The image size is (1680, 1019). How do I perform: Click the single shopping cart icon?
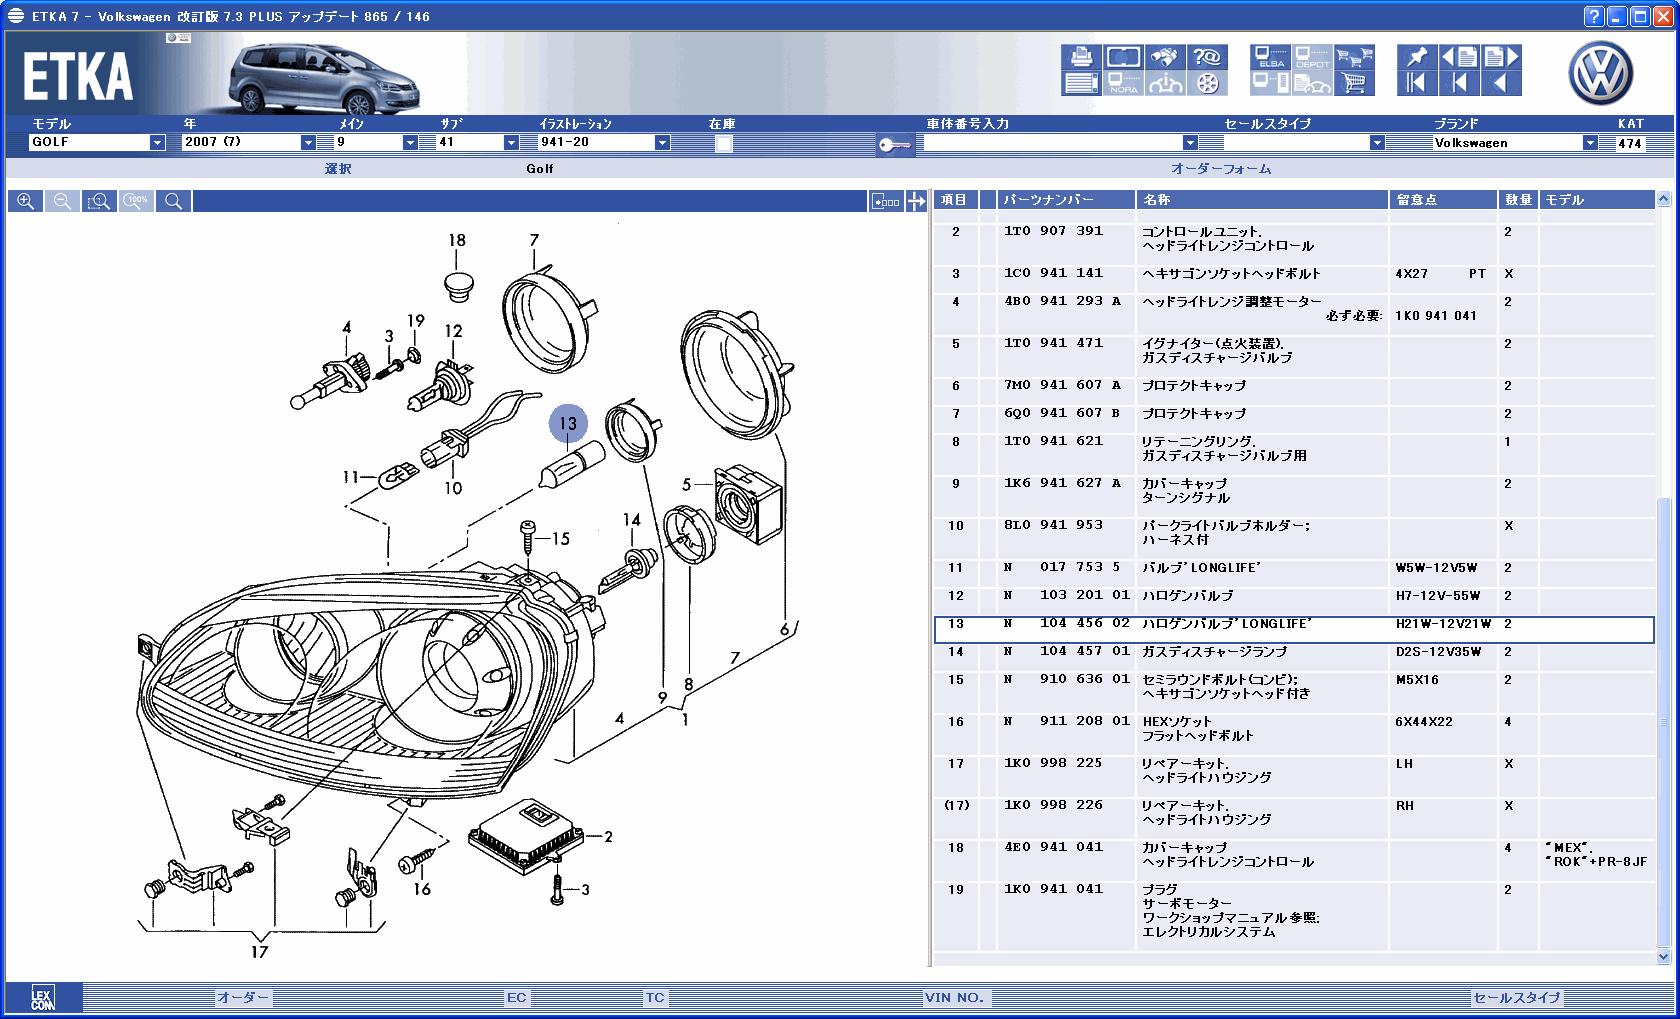pos(1355,83)
